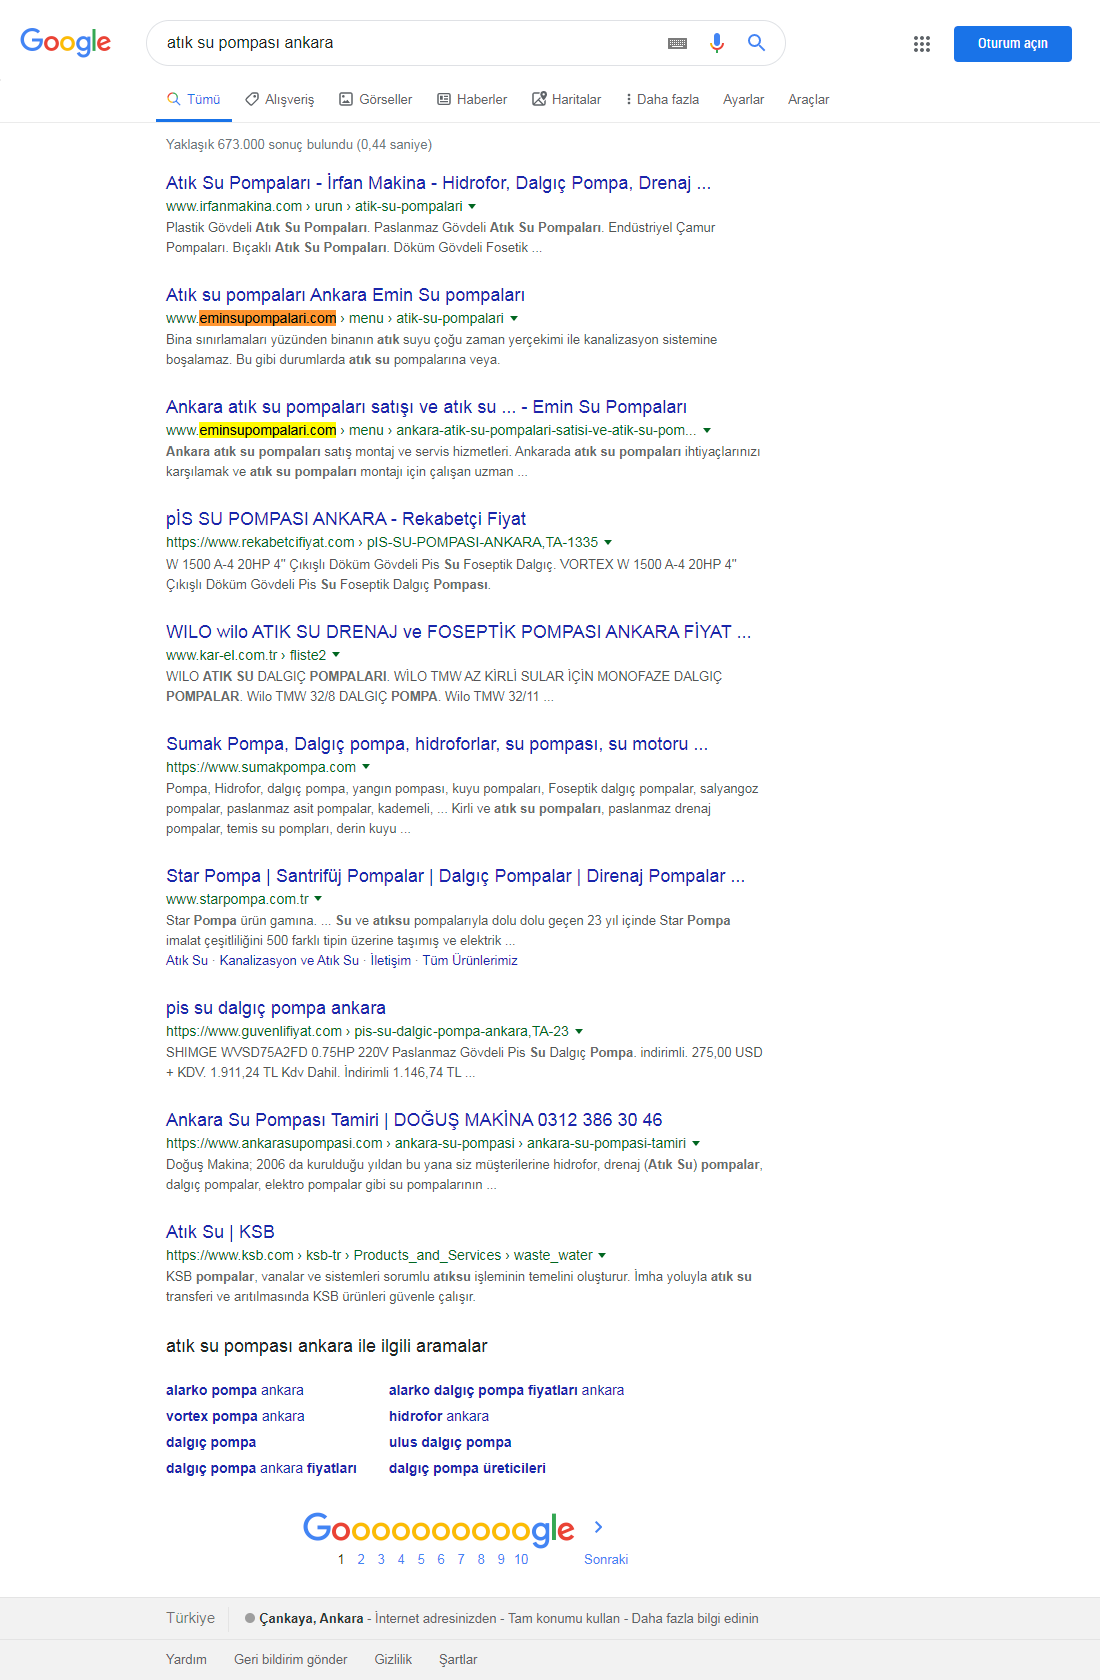
Task: Select related search hidrofor ankara
Action: [439, 1416]
